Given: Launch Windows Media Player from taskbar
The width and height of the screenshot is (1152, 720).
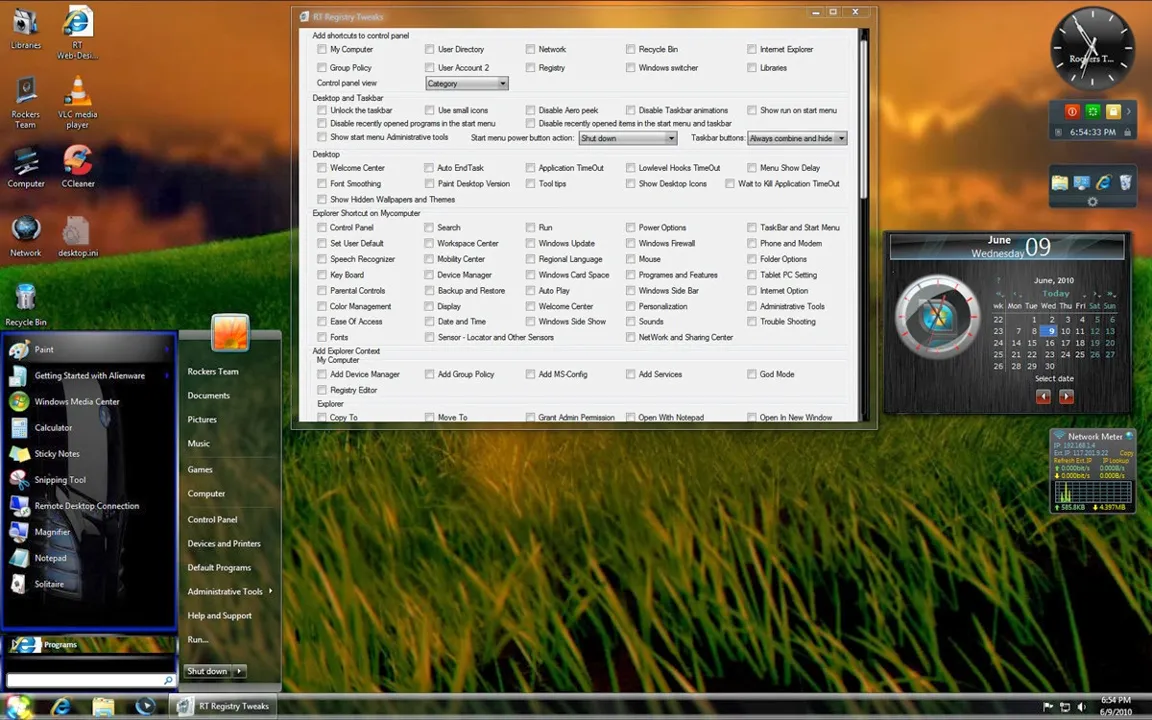Looking at the screenshot, I should 145,706.
